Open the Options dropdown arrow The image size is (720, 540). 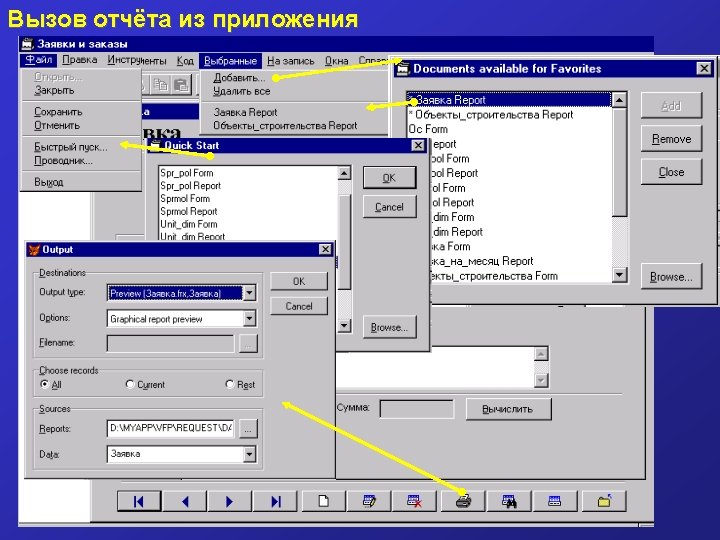click(249, 318)
